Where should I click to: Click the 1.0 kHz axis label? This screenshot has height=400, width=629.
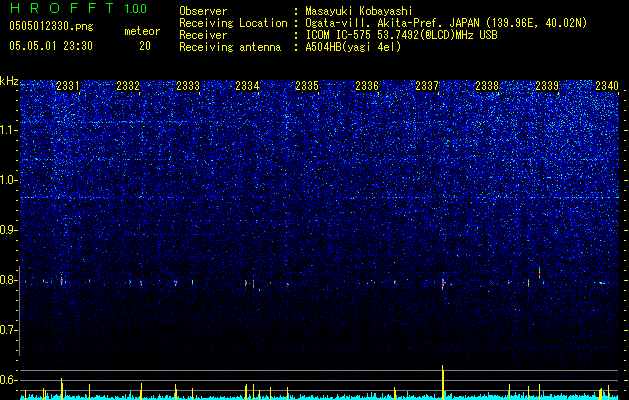[9, 180]
